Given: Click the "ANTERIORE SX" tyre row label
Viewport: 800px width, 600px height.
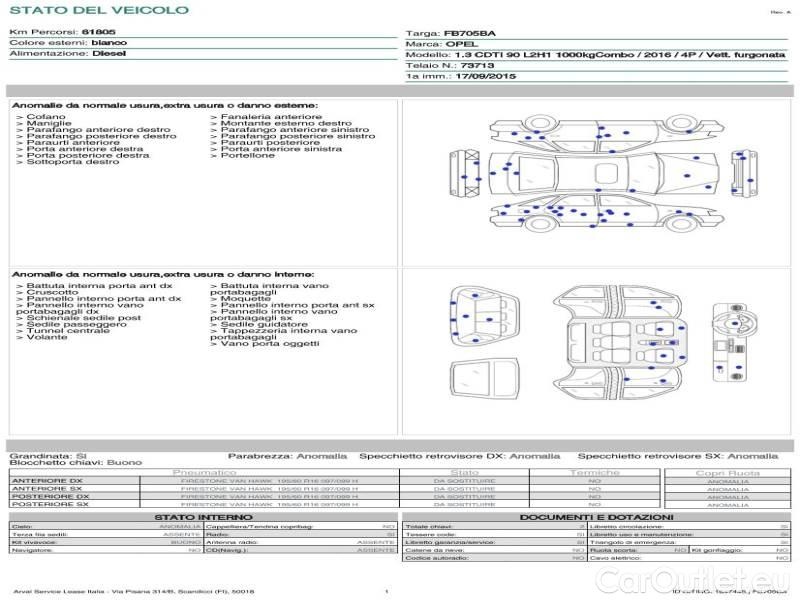Looking at the screenshot, I should pyautogui.click(x=47, y=489).
